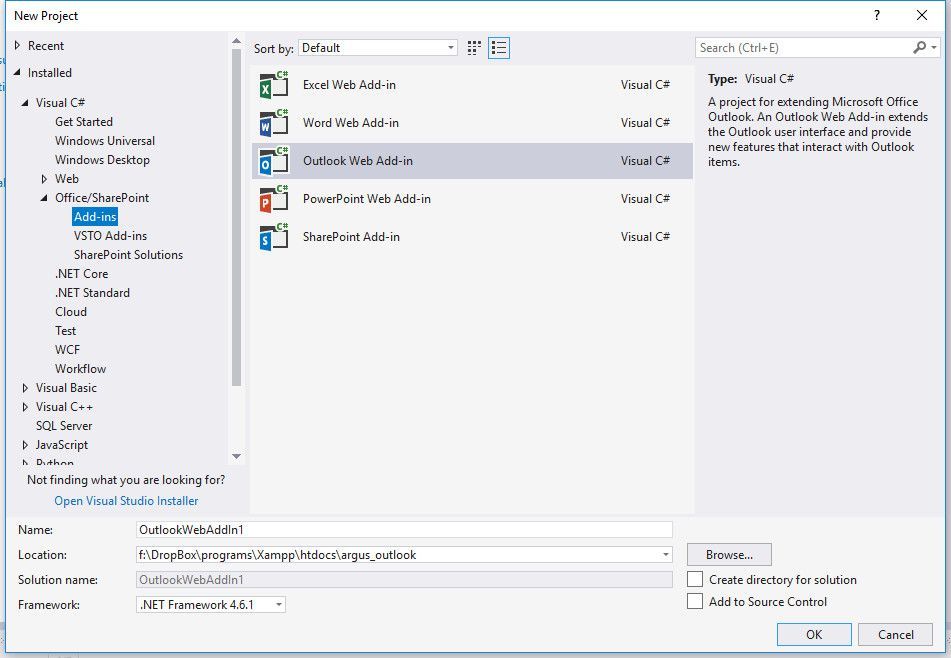Select Cloud category
This screenshot has height=658, width=951.
tap(71, 312)
